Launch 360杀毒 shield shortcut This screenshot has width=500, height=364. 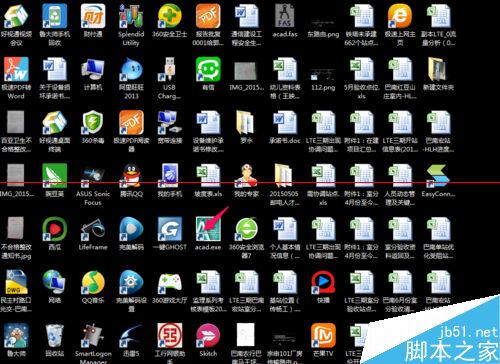[x=93, y=122]
